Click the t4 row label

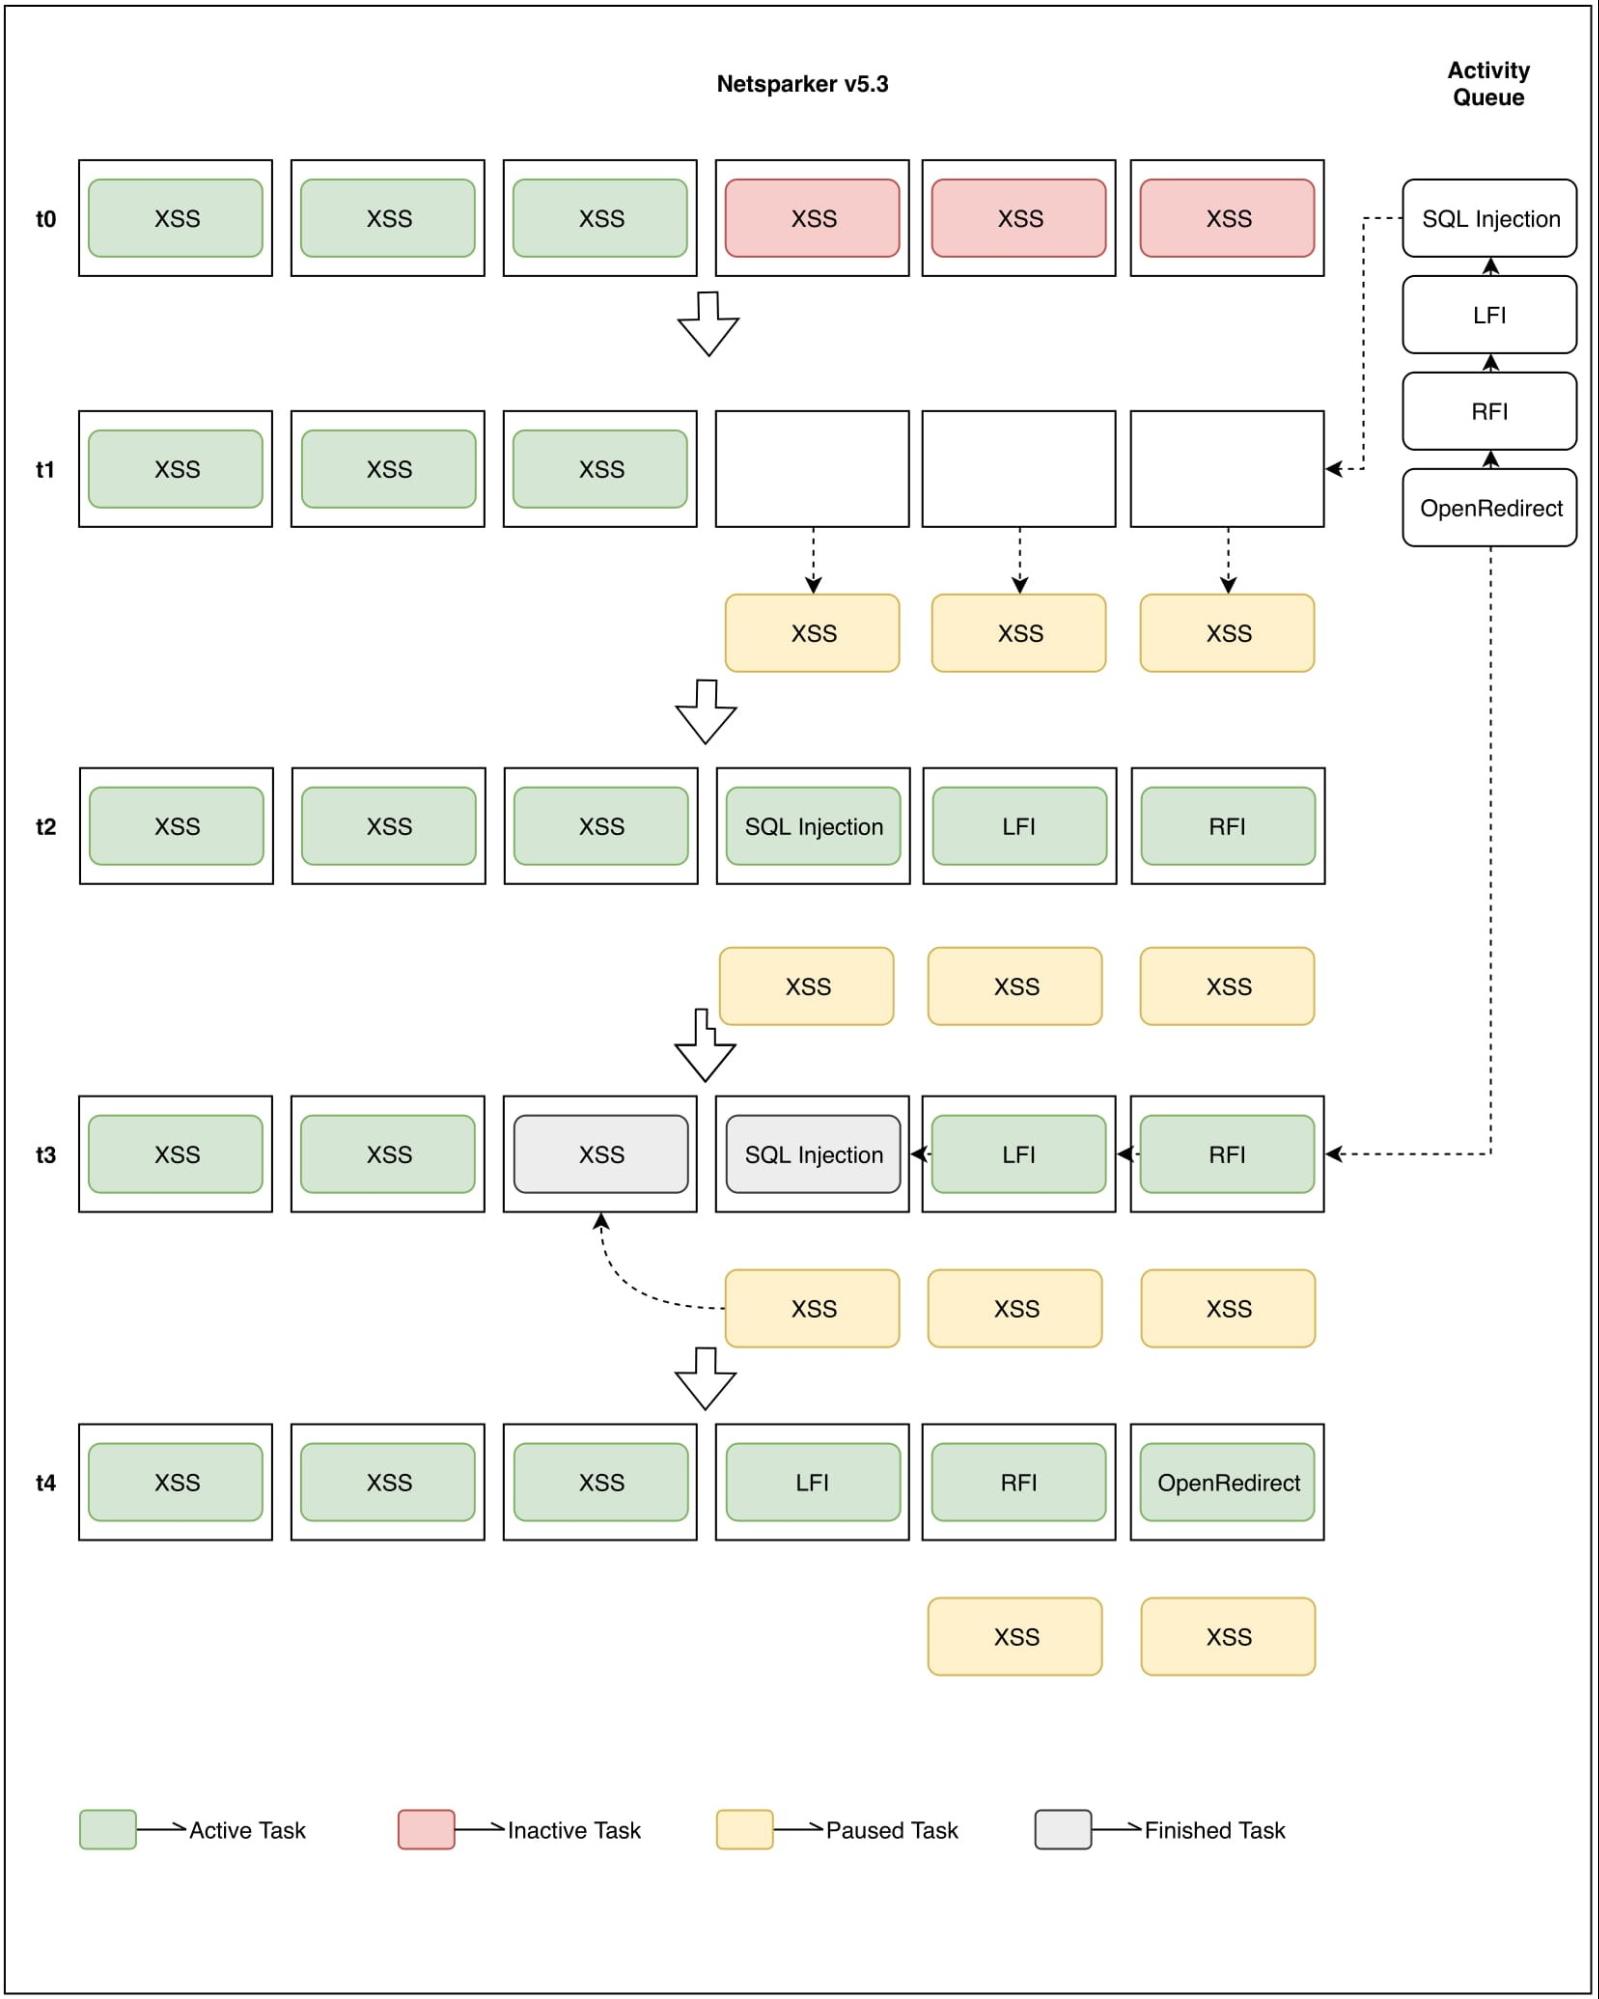pos(46,1482)
